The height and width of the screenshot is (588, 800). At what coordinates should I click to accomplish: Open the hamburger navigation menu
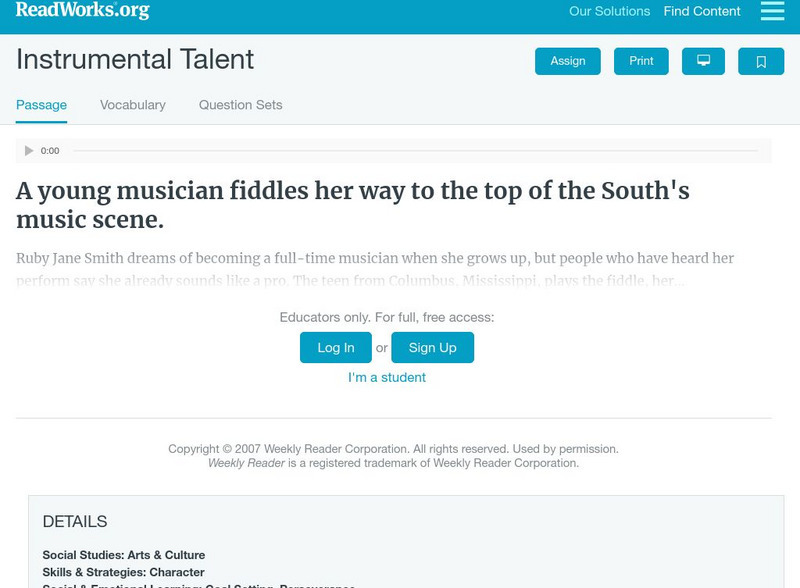point(772,11)
